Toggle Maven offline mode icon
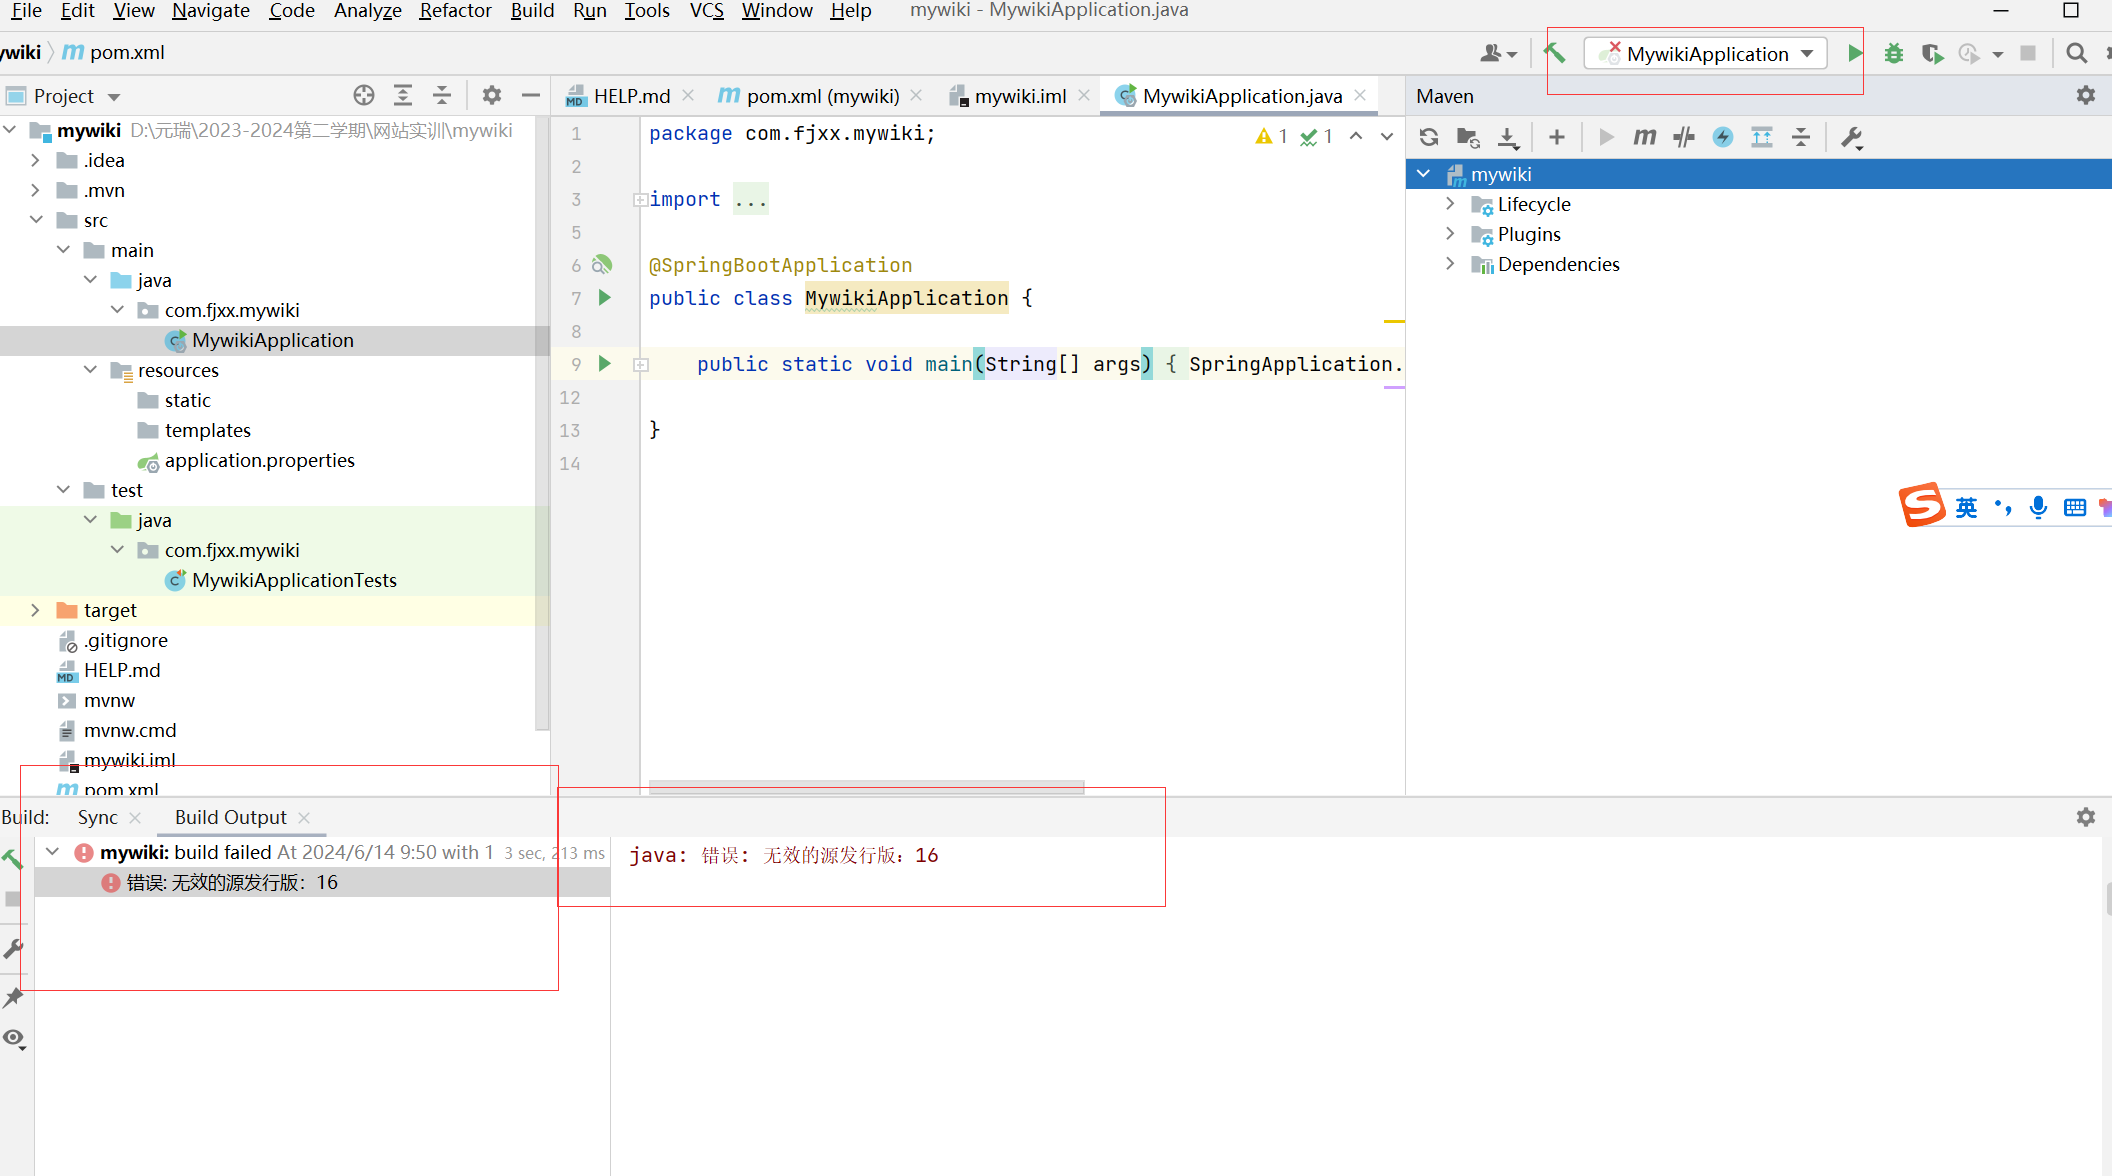2112x1176 pixels. (x=1684, y=137)
